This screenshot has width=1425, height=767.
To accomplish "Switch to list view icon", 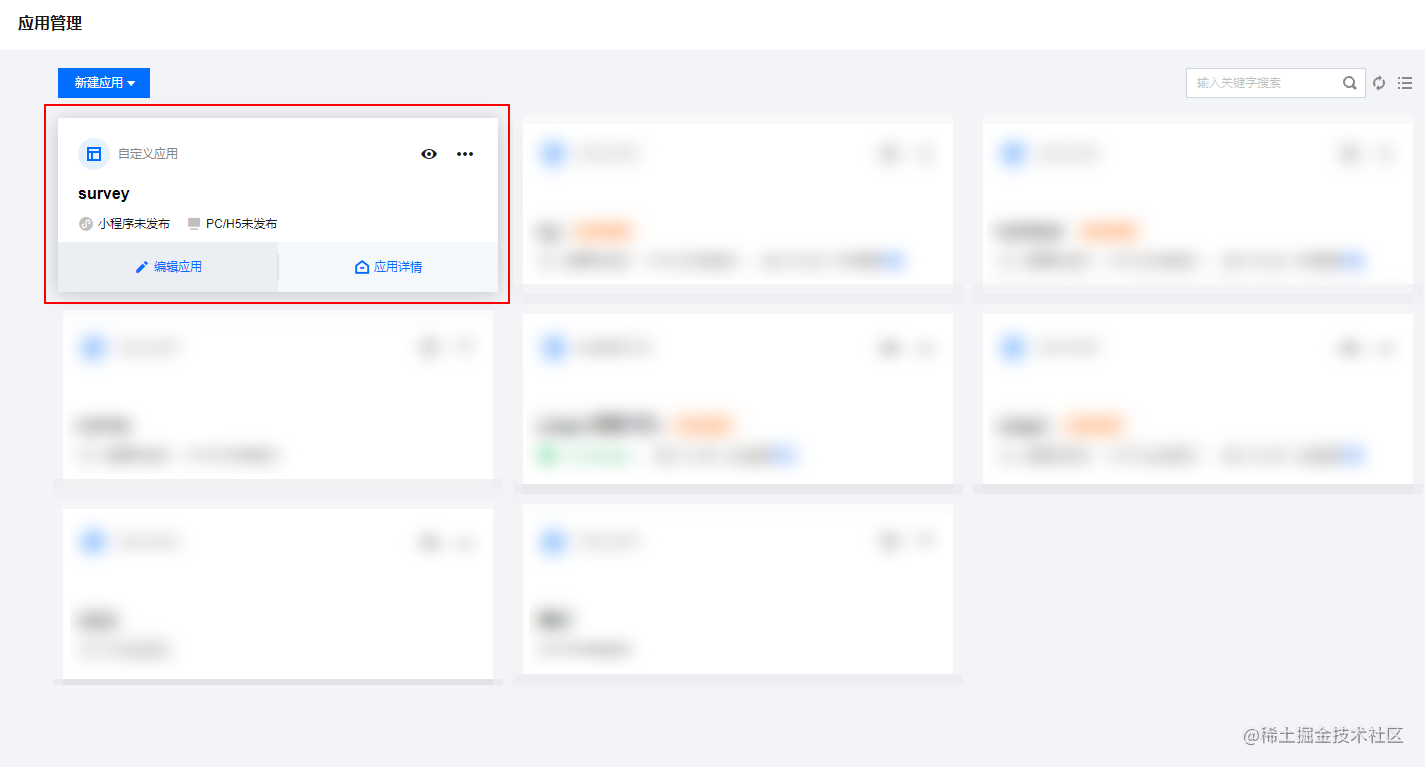I will pos(1405,83).
